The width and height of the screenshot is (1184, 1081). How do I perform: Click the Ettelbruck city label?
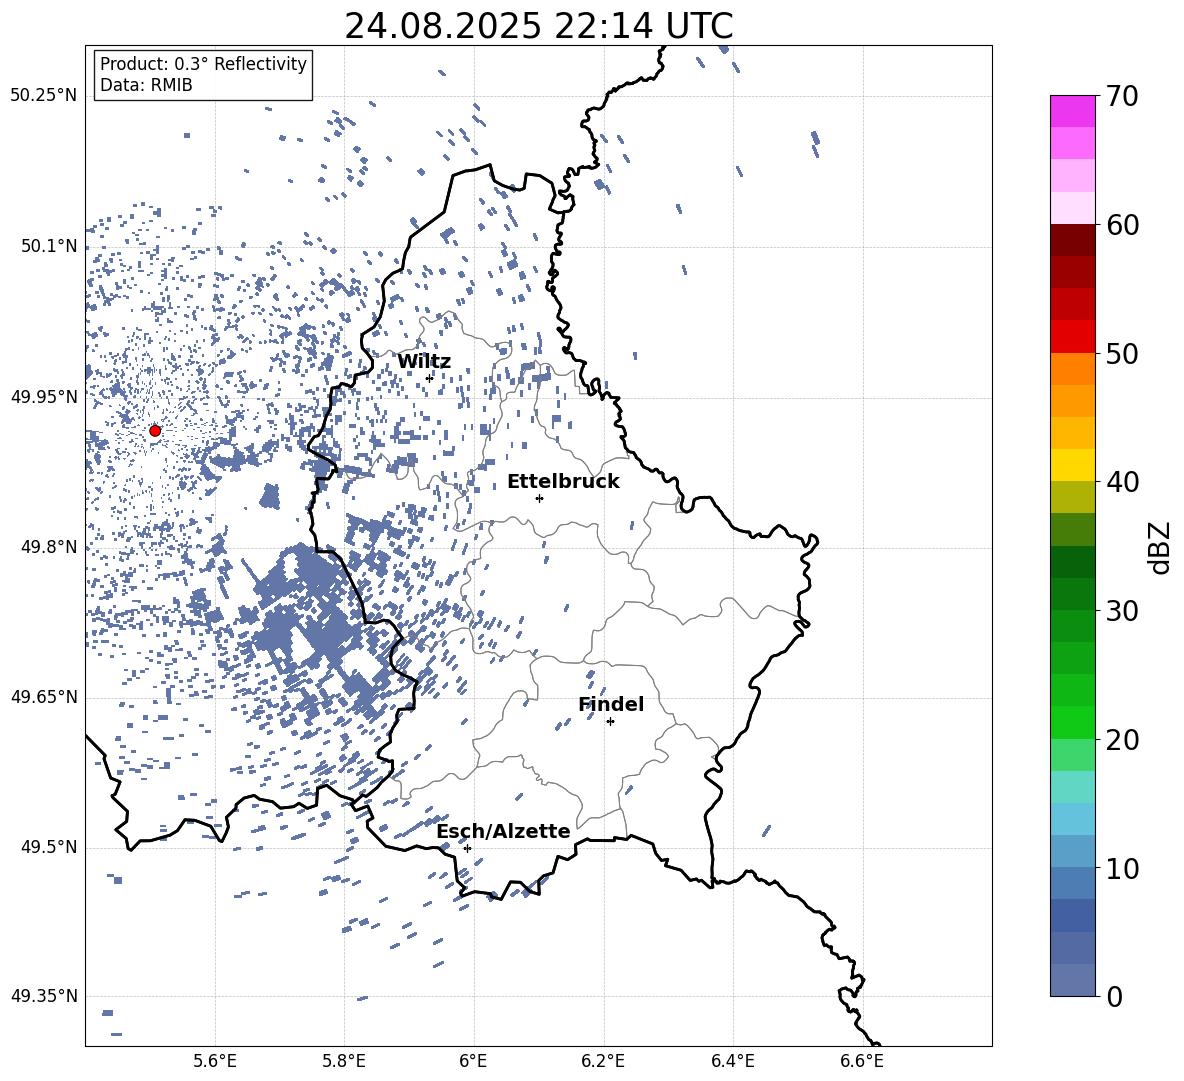(x=563, y=482)
